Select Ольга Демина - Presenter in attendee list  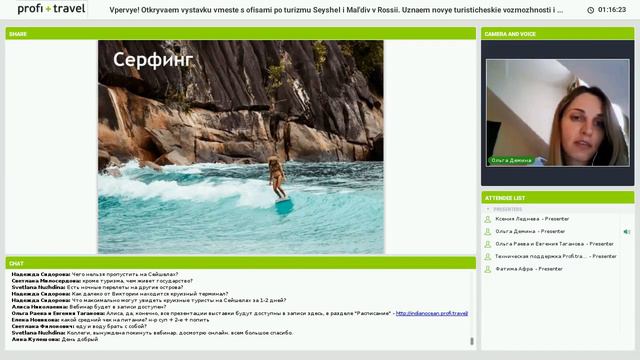(x=530, y=231)
